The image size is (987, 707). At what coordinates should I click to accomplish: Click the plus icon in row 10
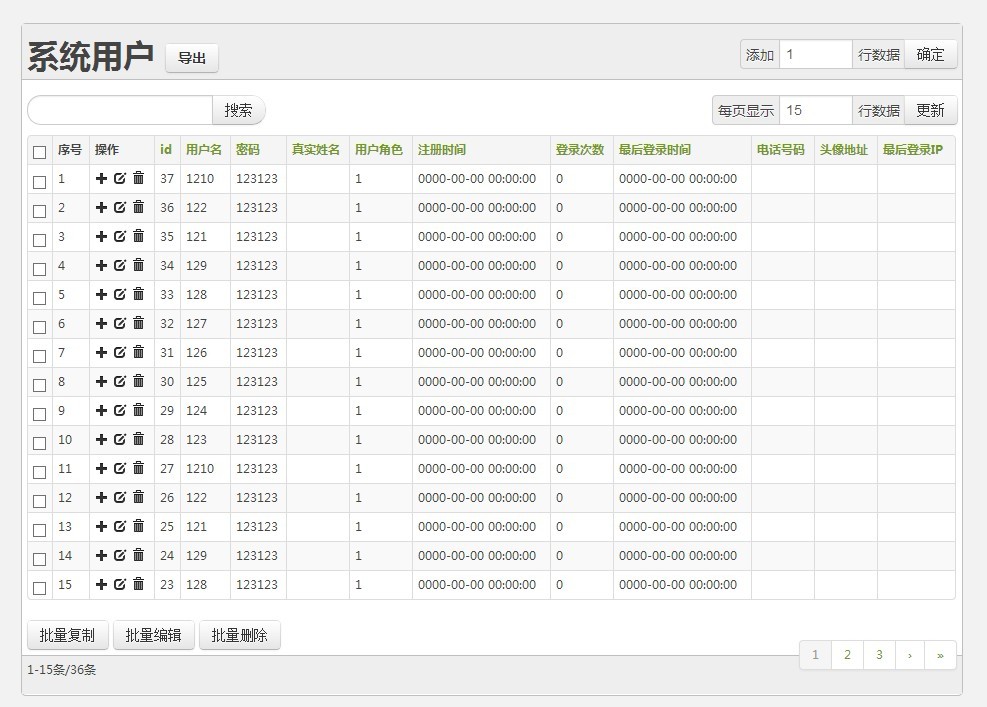101,440
